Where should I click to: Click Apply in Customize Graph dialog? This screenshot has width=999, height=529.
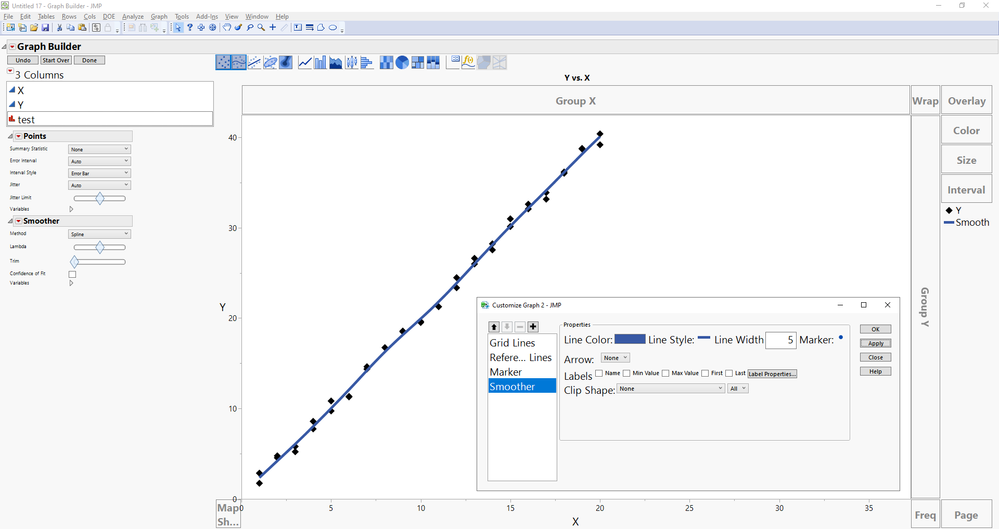[875, 343]
